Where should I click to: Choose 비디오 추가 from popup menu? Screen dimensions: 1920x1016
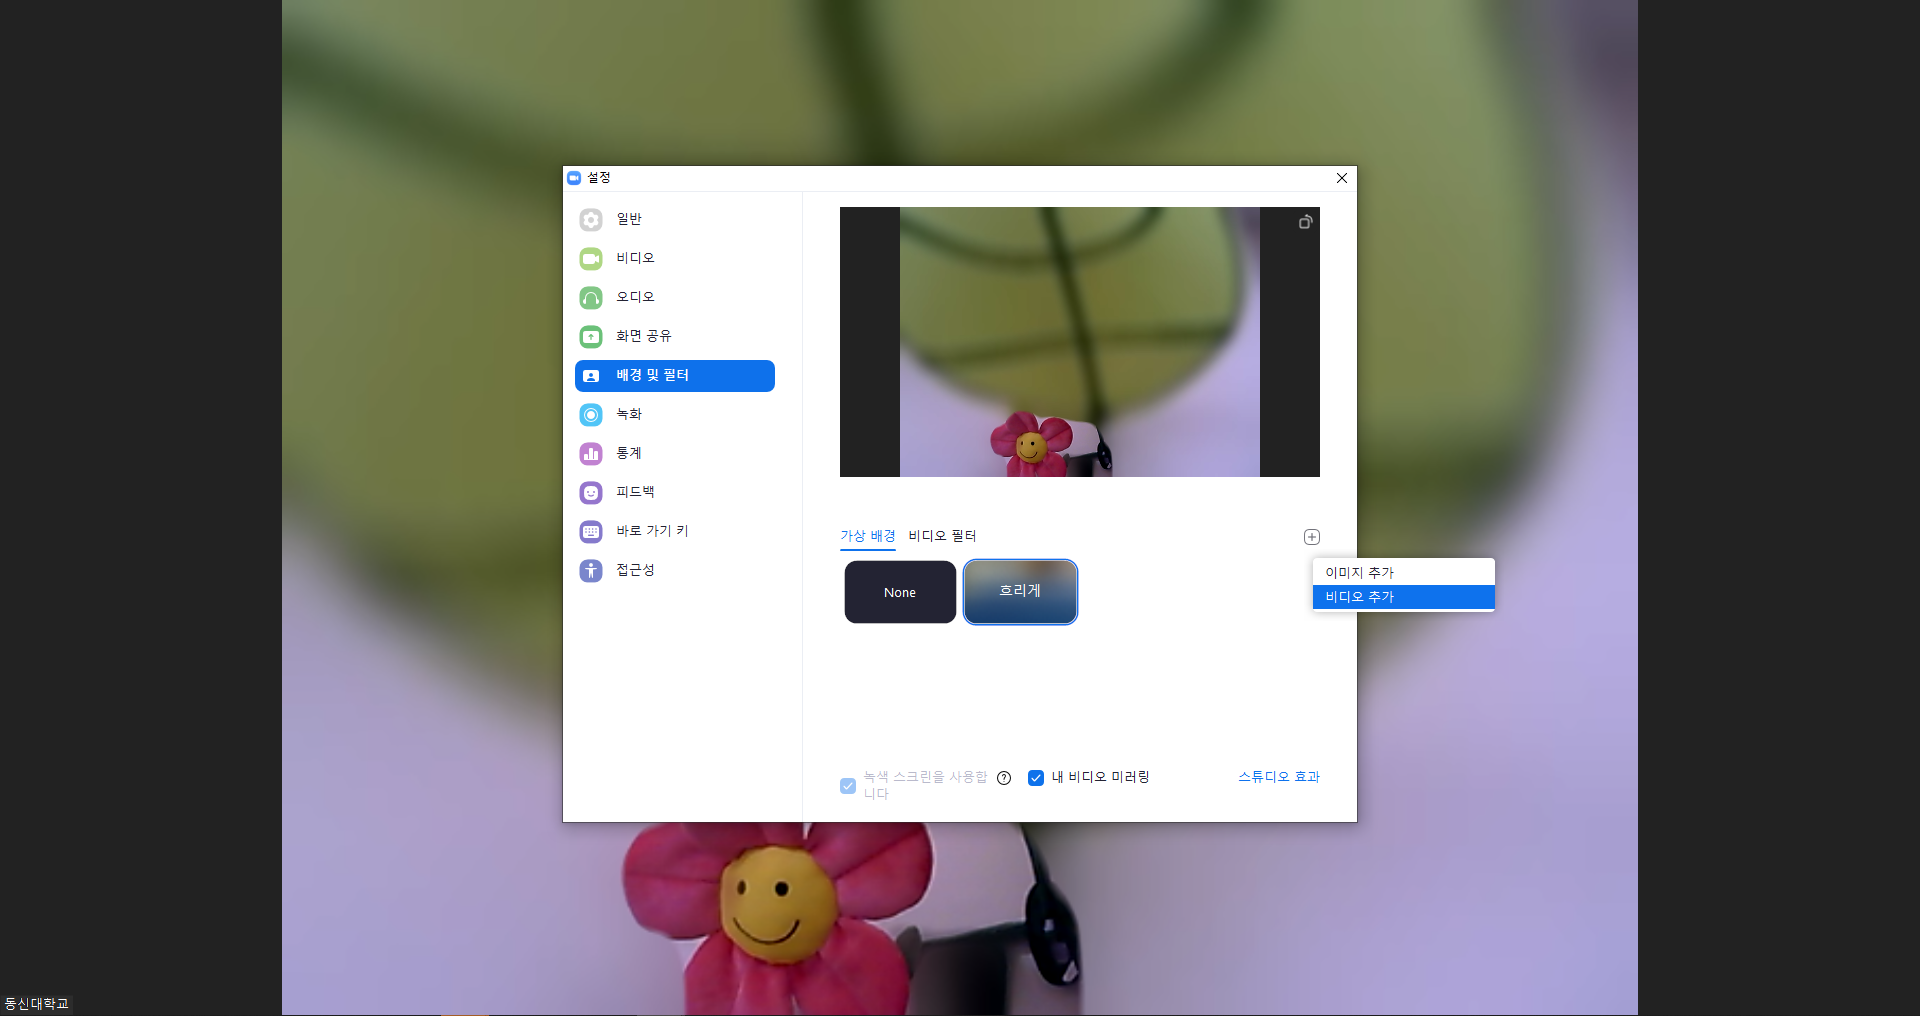click(1403, 596)
